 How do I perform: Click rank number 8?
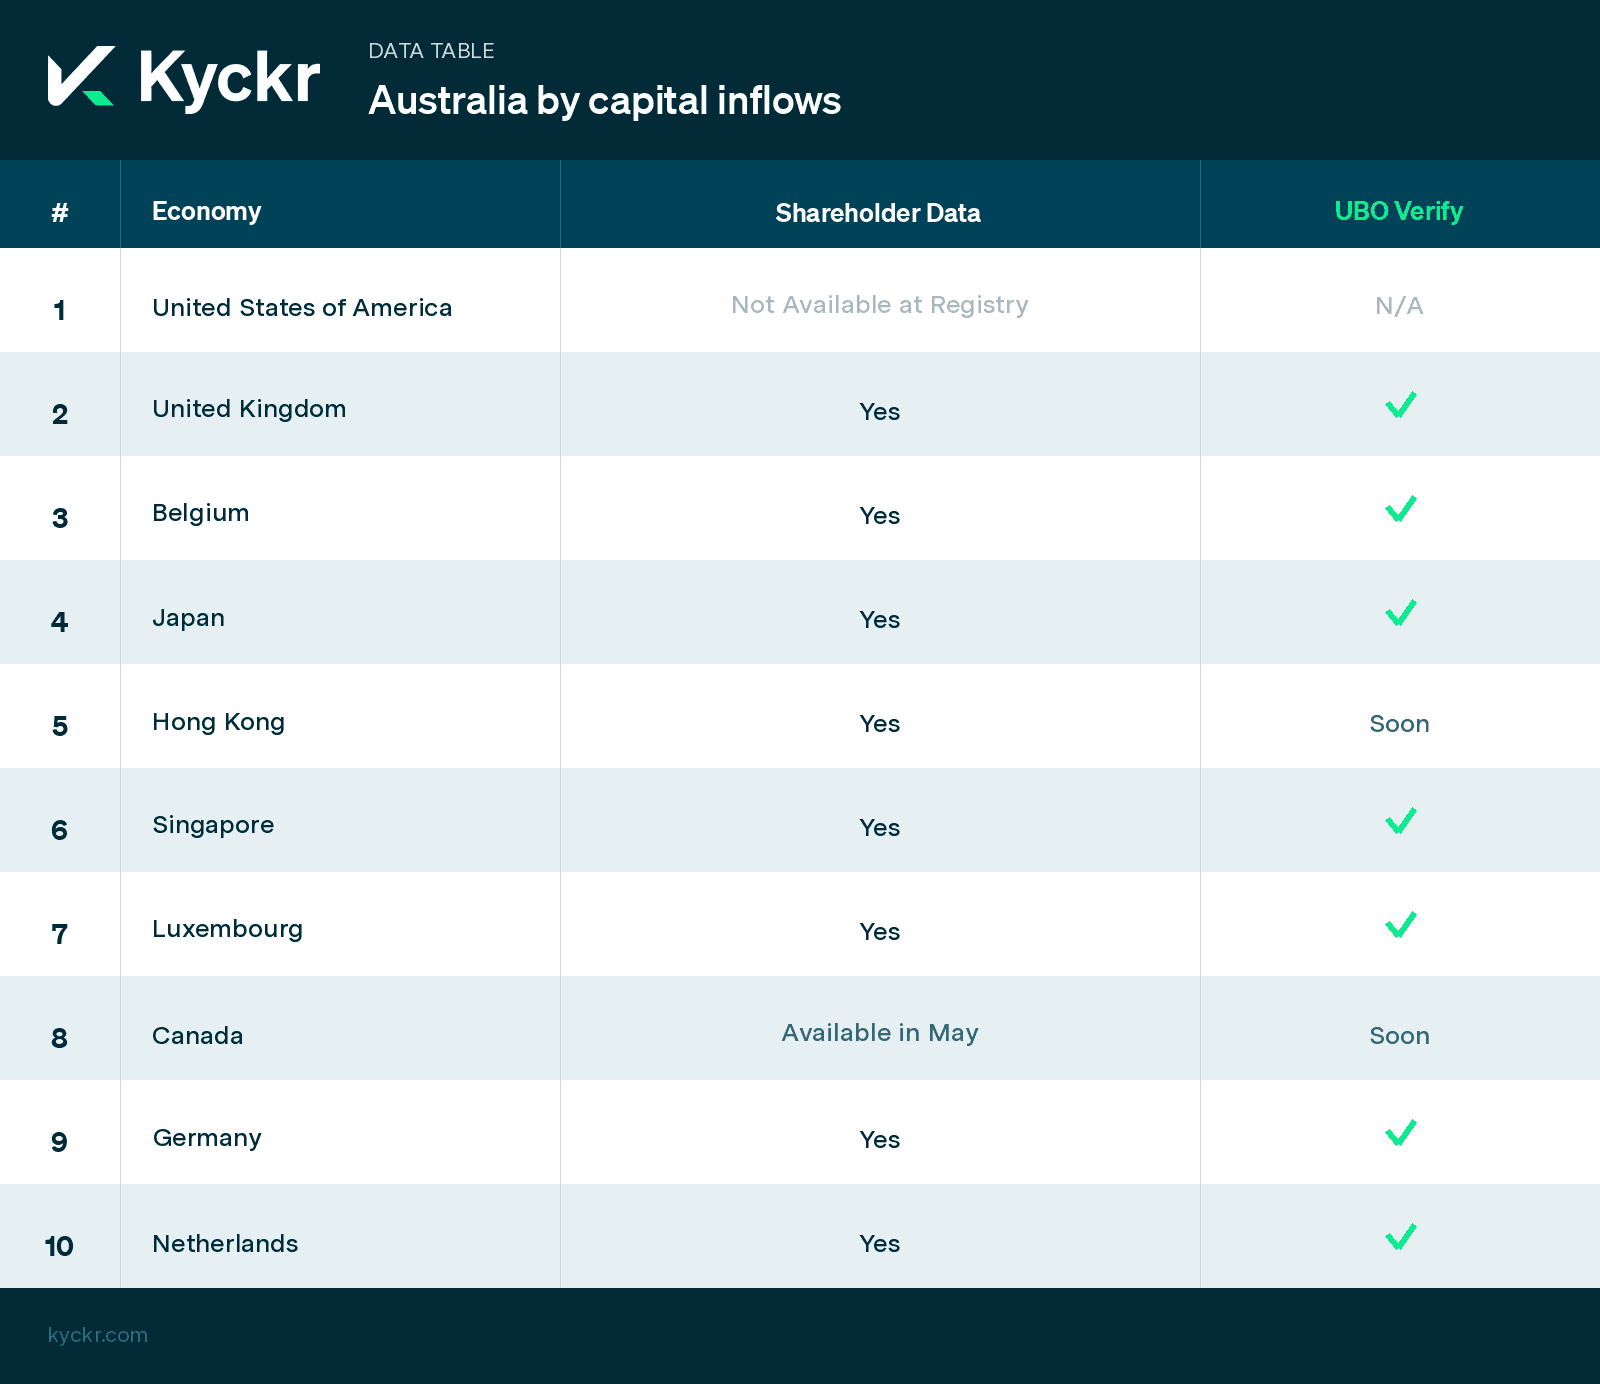60,1038
